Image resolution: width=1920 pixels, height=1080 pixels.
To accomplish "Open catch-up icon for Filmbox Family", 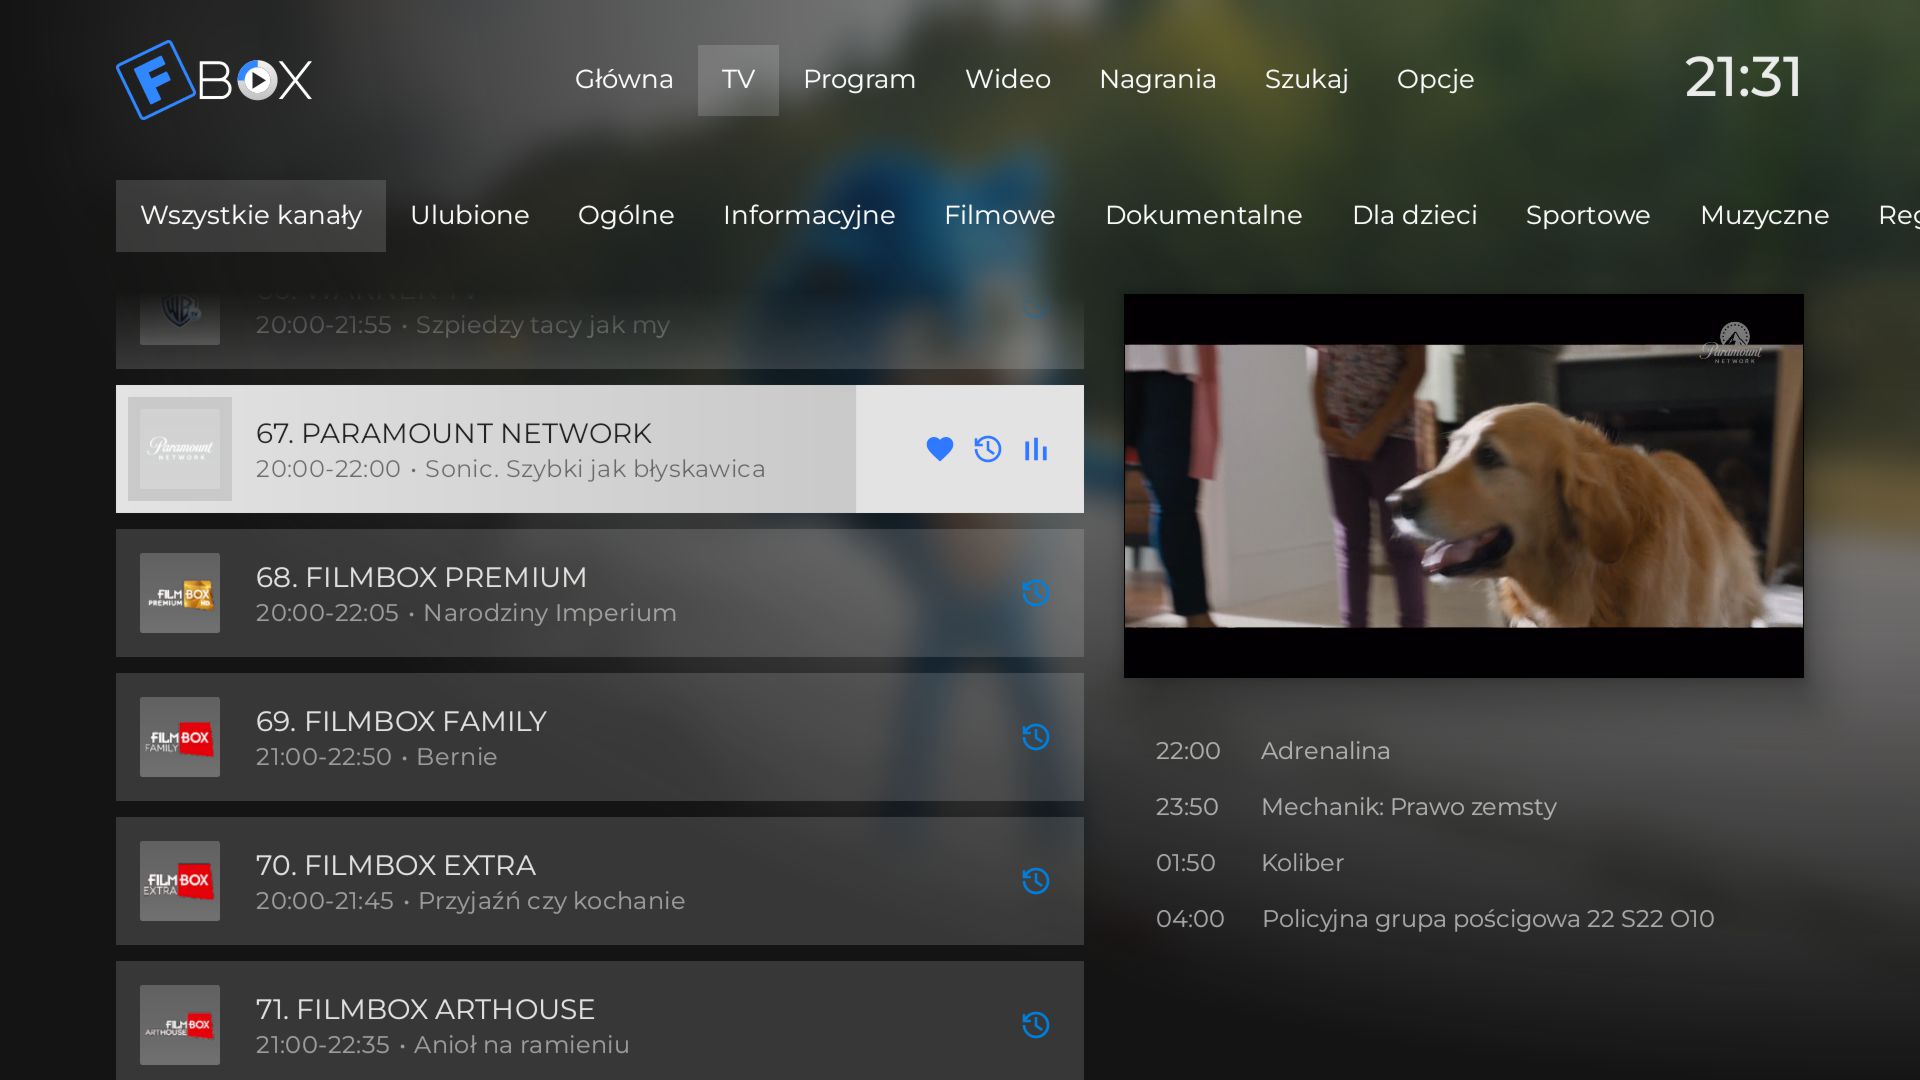I will pyautogui.click(x=1035, y=737).
